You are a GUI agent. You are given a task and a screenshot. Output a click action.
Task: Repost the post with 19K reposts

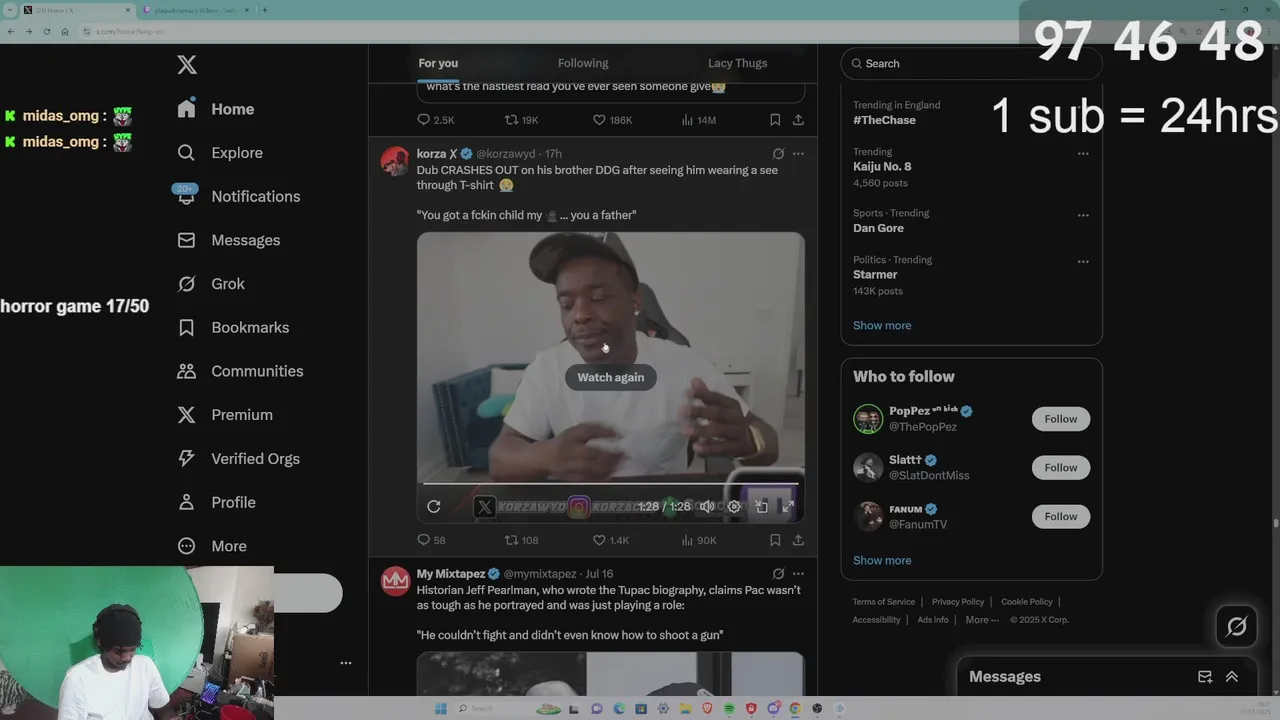point(521,120)
